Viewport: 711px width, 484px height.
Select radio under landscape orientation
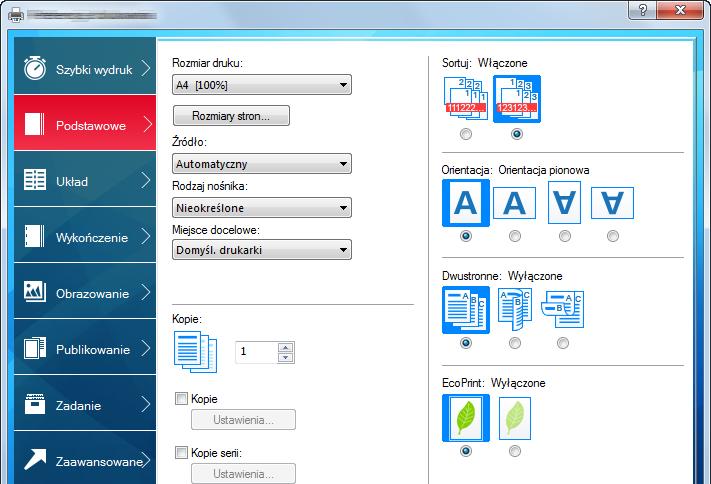(515, 236)
